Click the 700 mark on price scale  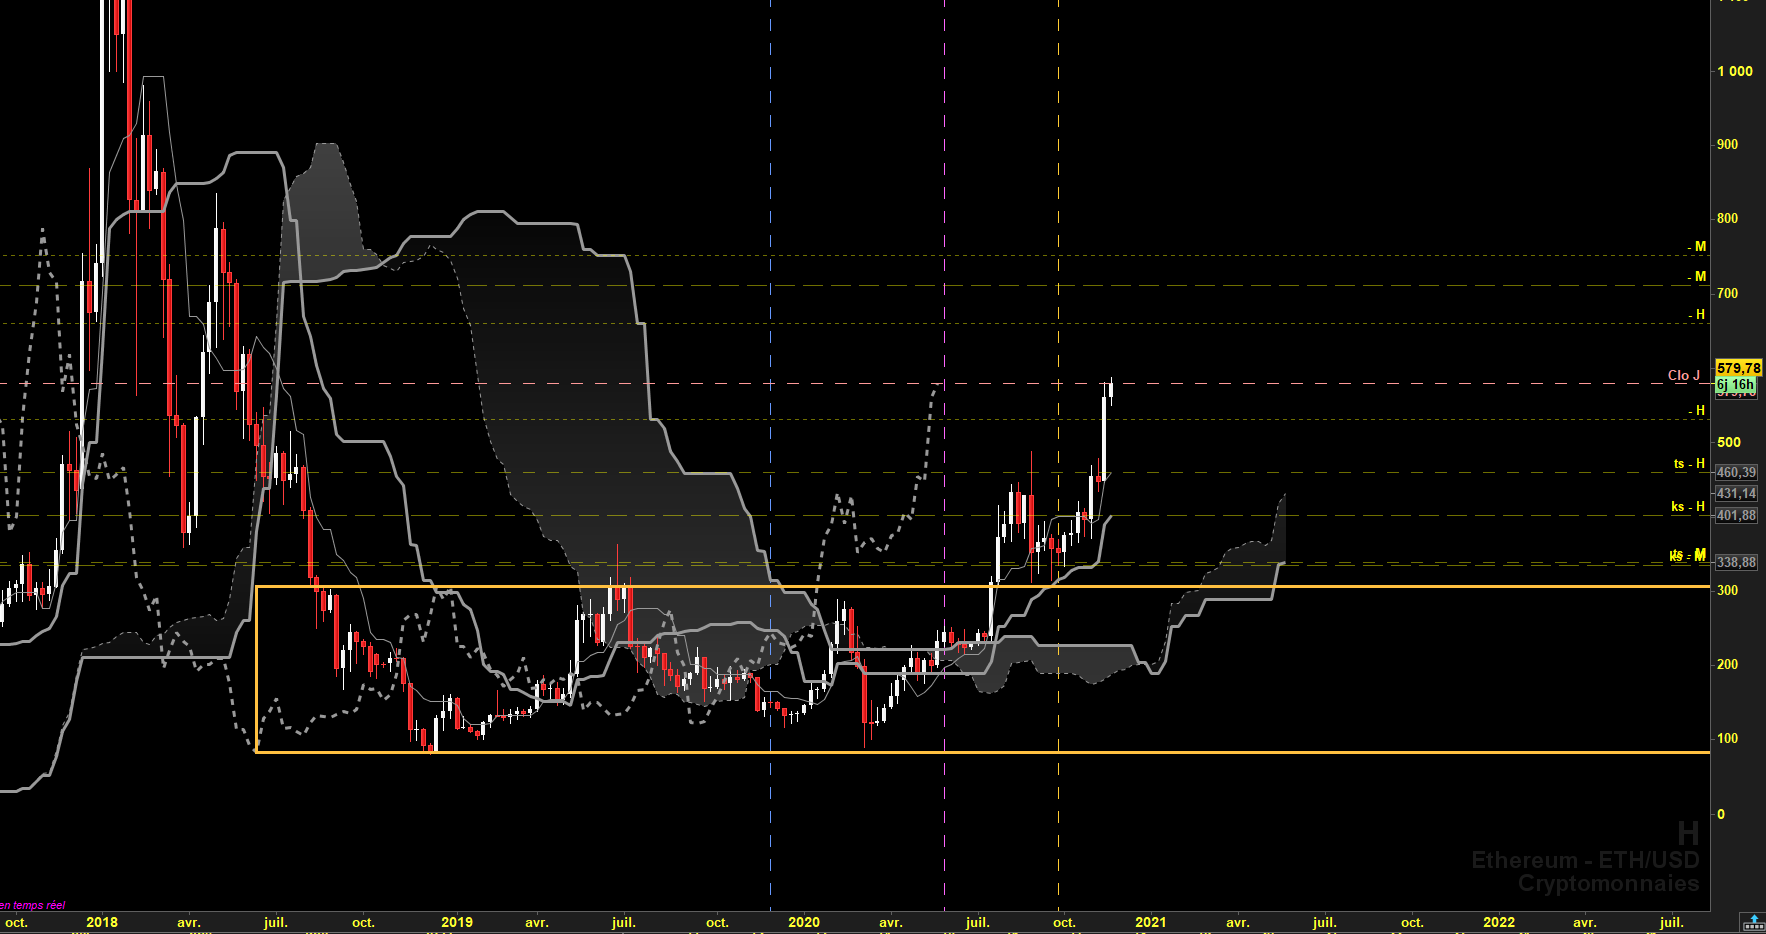1727,293
